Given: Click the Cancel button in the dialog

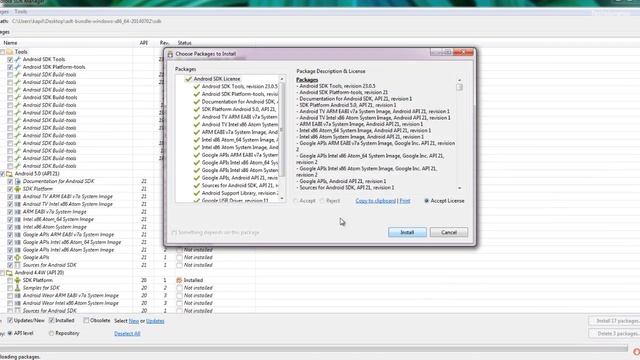Looking at the screenshot, I should pyautogui.click(x=449, y=232).
